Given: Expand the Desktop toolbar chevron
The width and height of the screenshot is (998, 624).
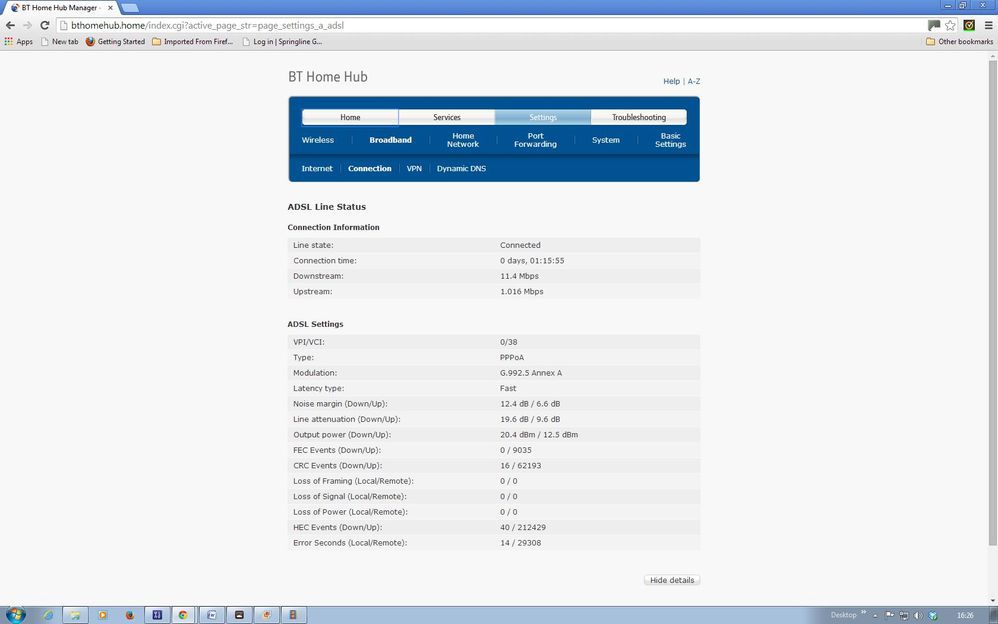Looking at the screenshot, I should click(x=864, y=613).
